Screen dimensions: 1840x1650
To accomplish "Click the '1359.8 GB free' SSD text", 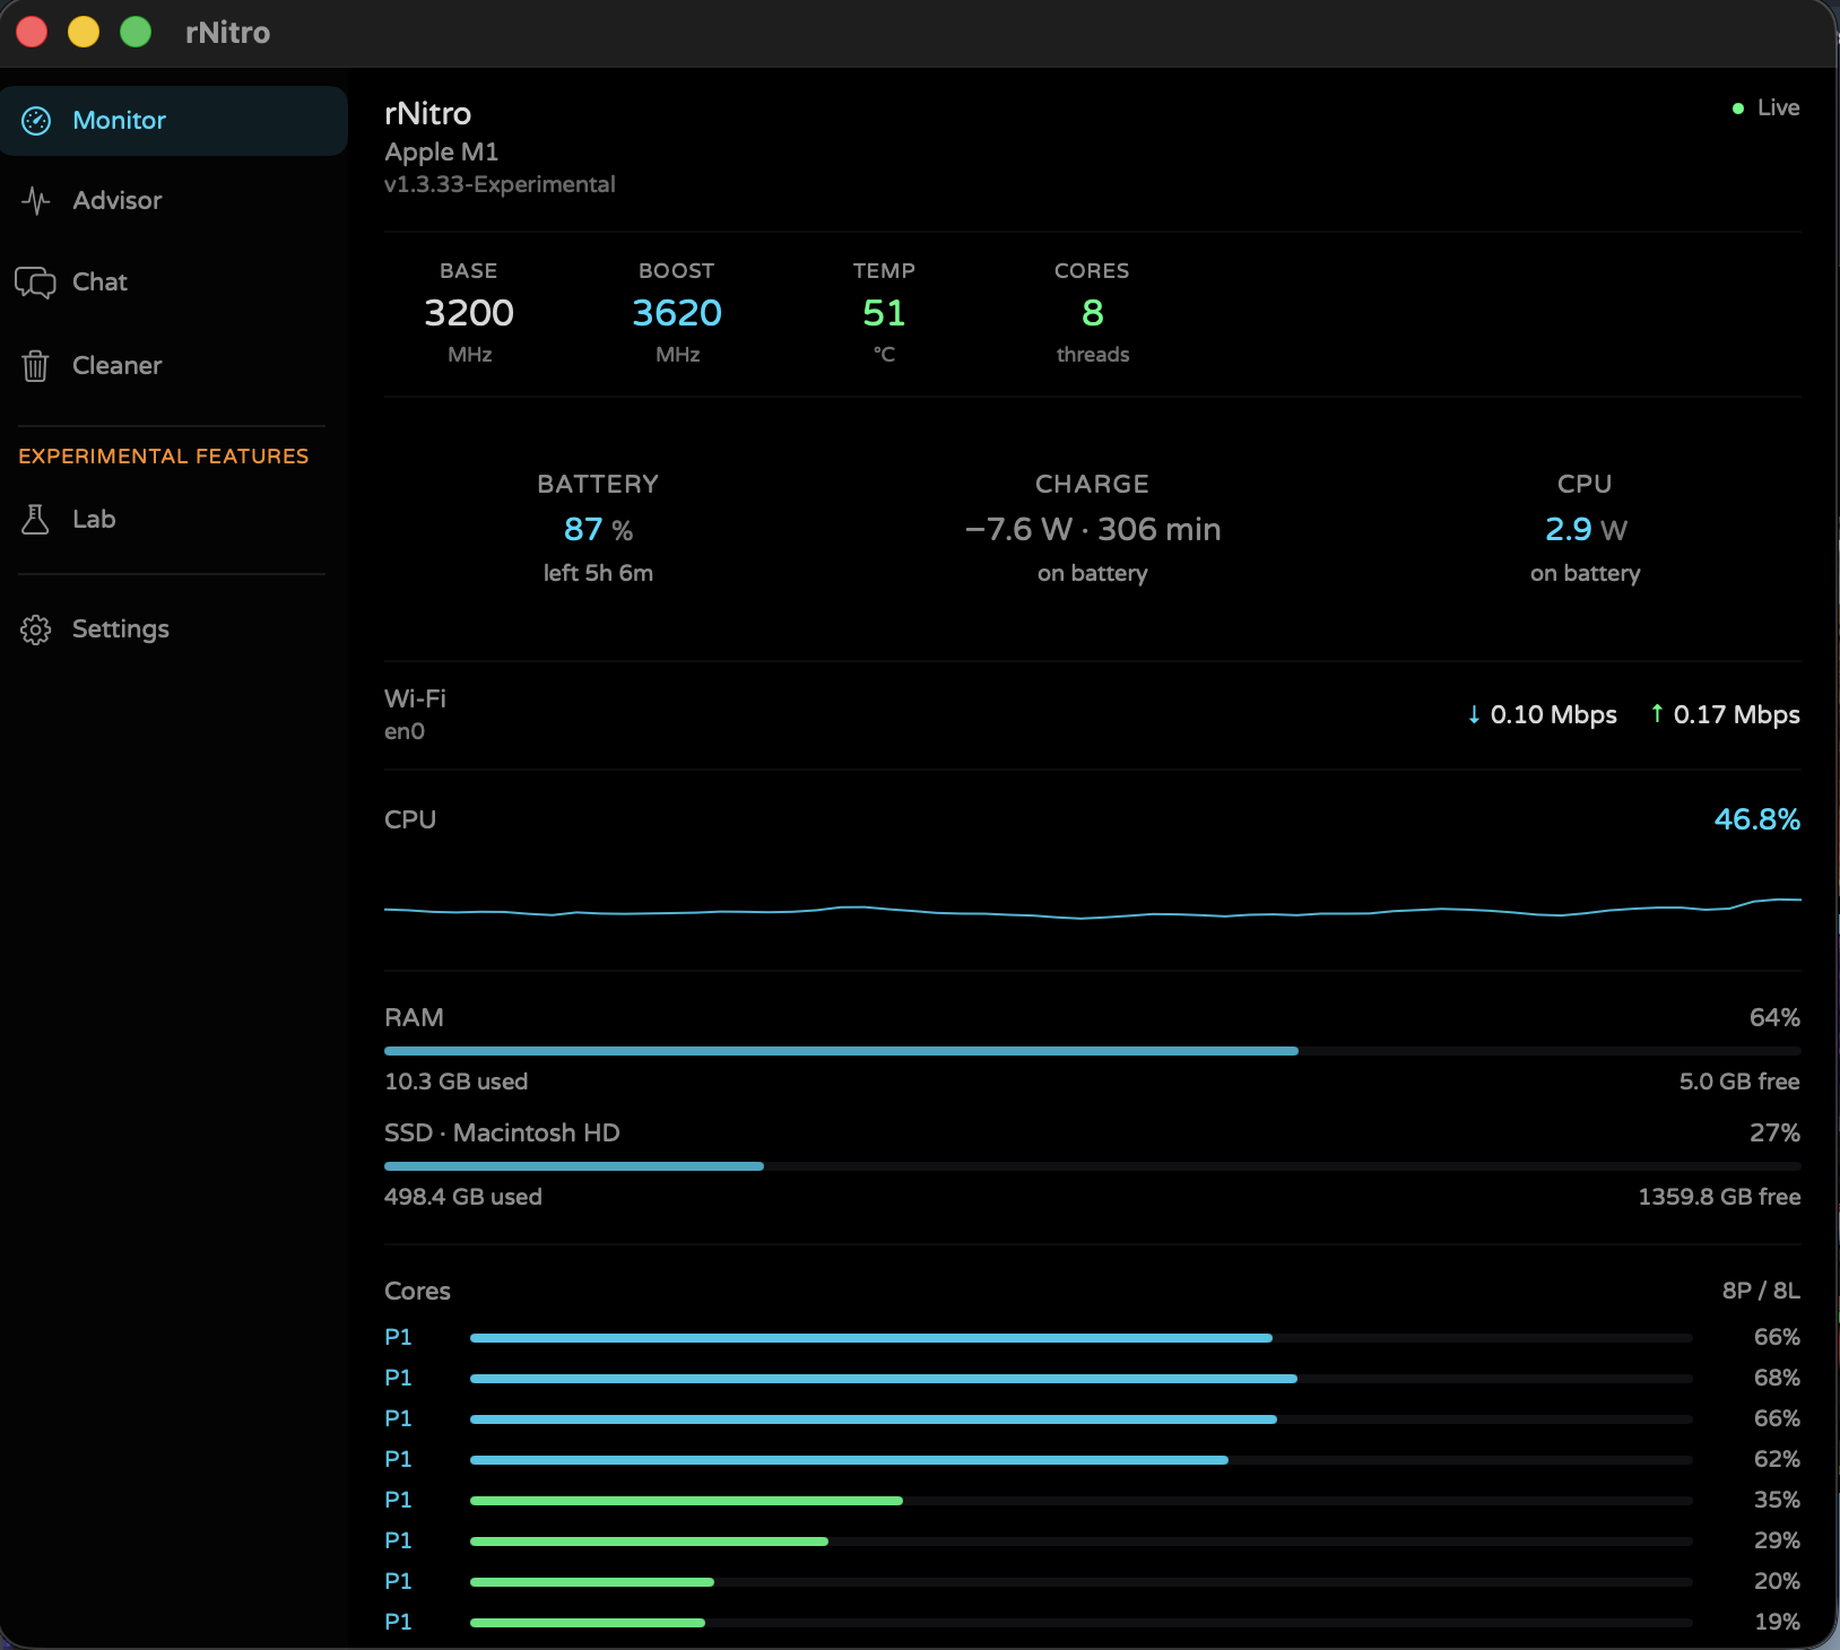I will click(1719, 1197).
